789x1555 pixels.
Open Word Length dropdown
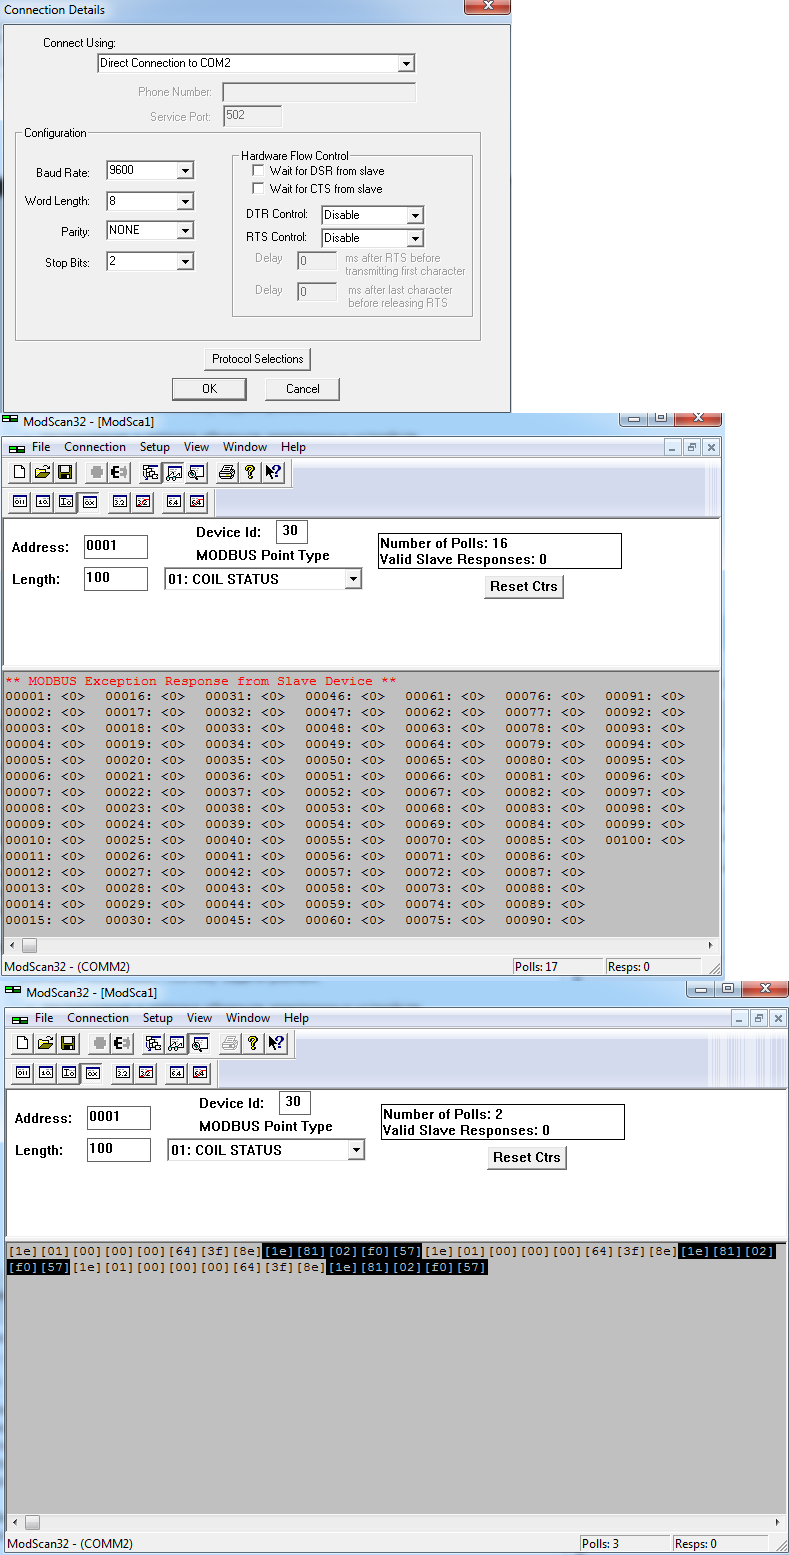[x=184, y=201]
